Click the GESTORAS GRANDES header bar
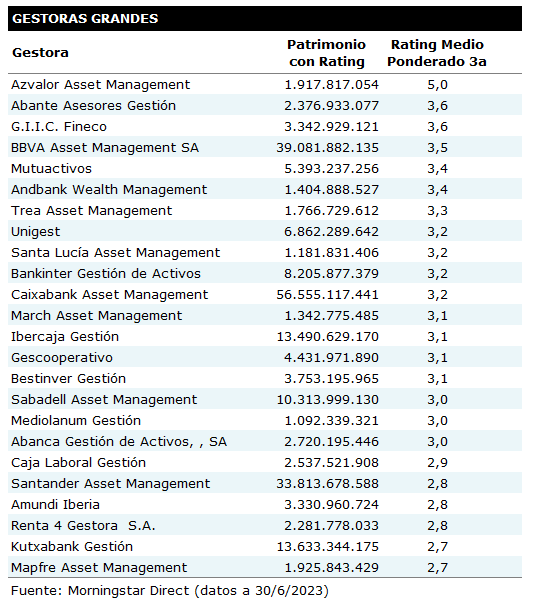 pyautogui.click(x=265, y=19)
